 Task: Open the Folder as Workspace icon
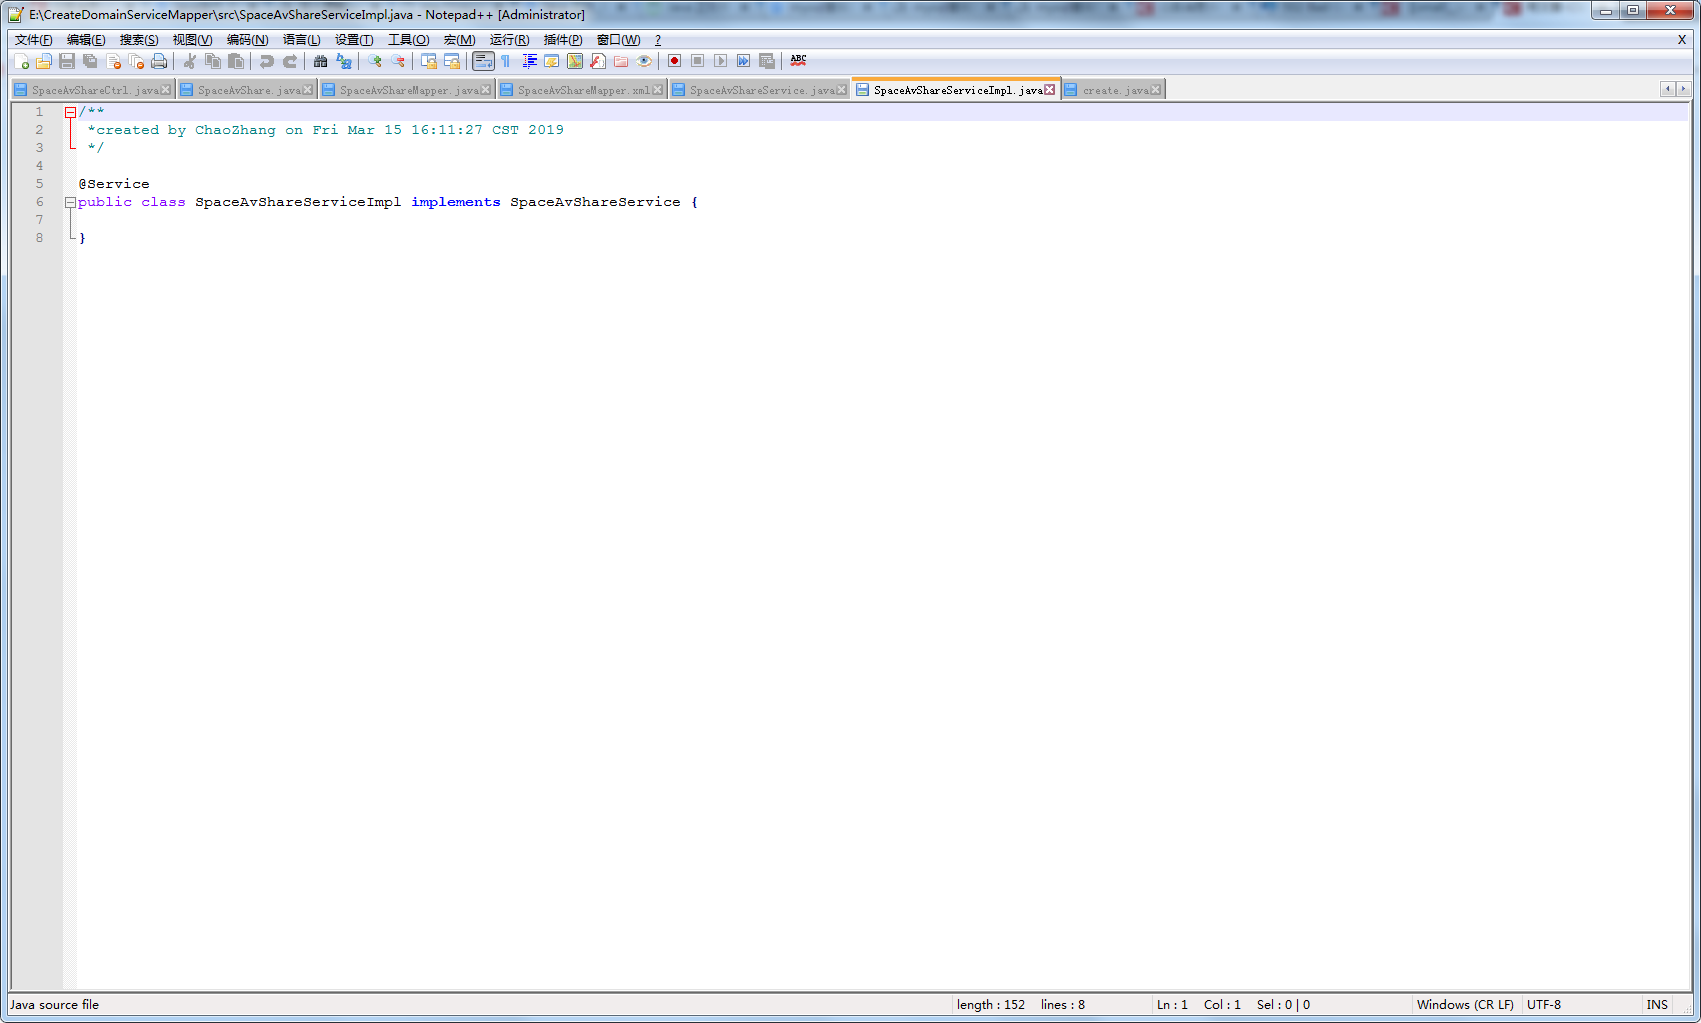click(621, 61)
